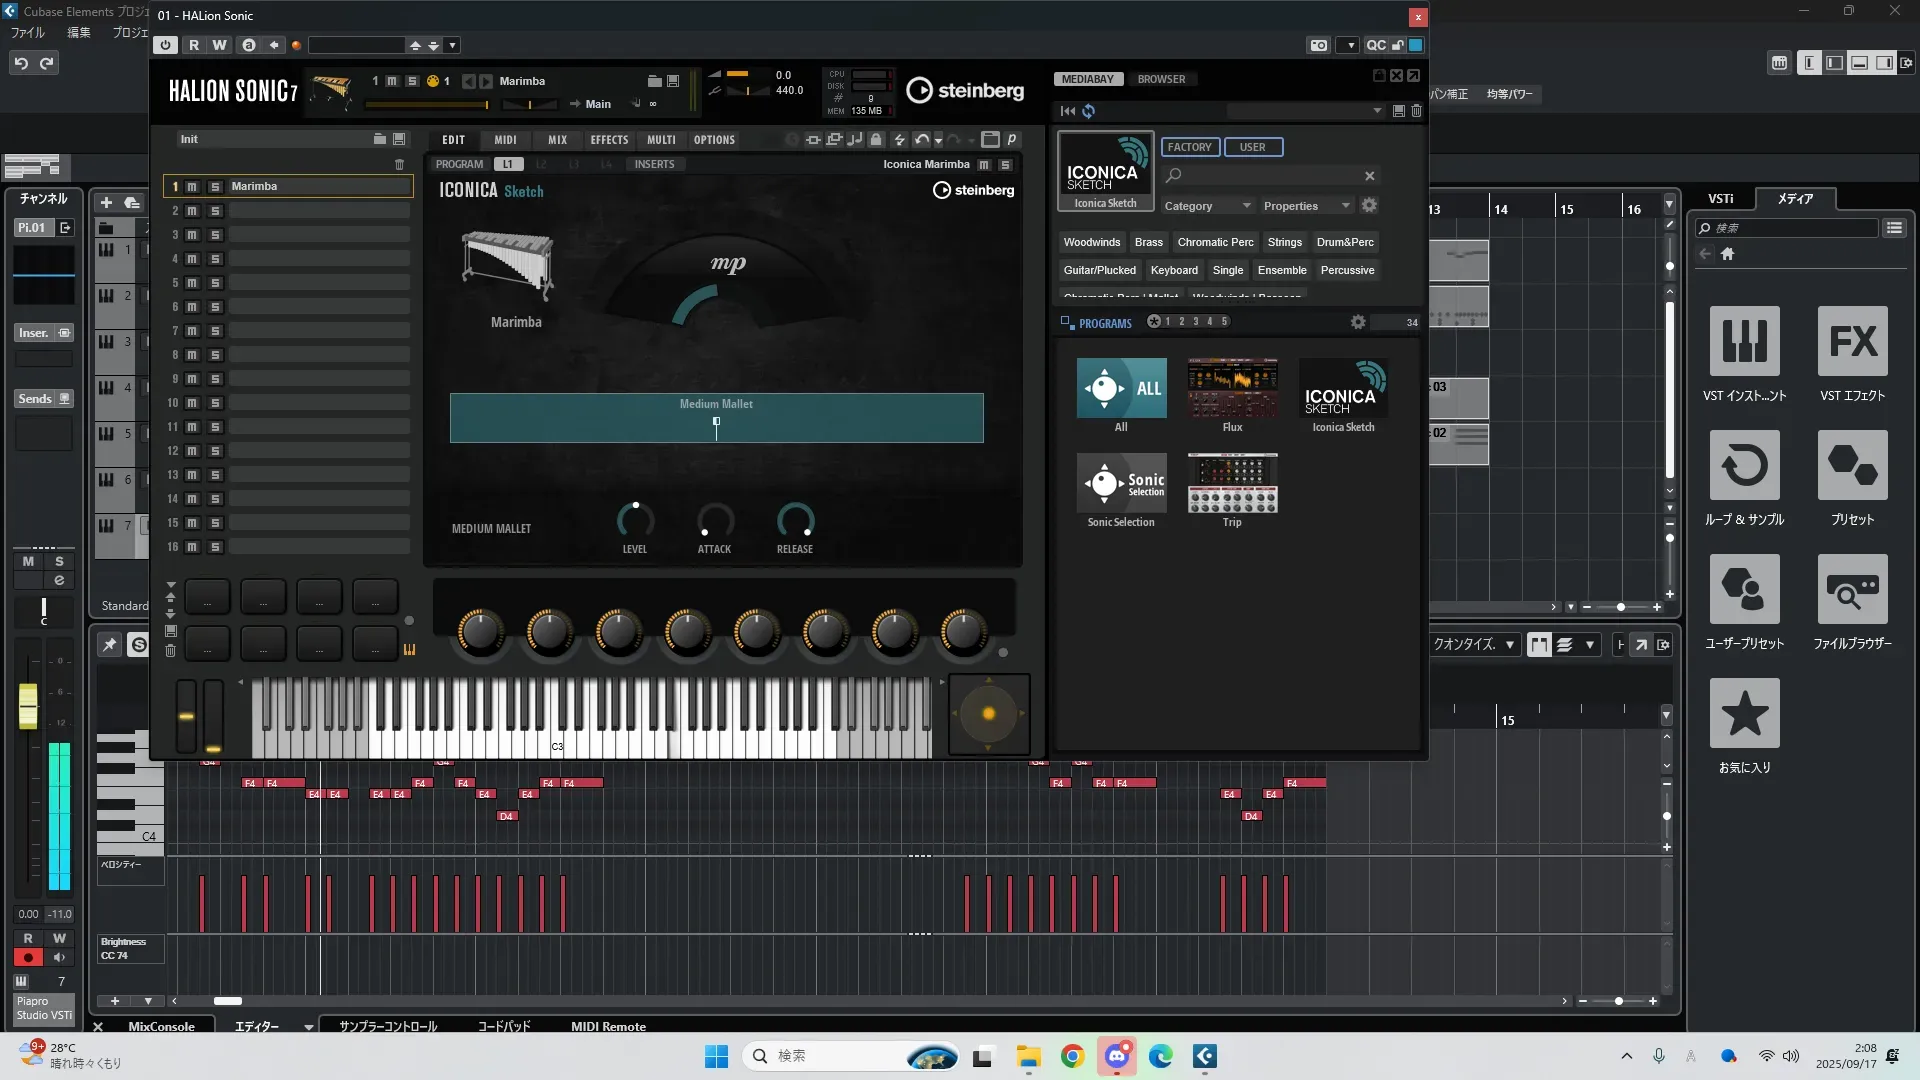Toggle the plug-in power activate button
Viewport: 1920px width, 1080px height.
pos(166,45)
